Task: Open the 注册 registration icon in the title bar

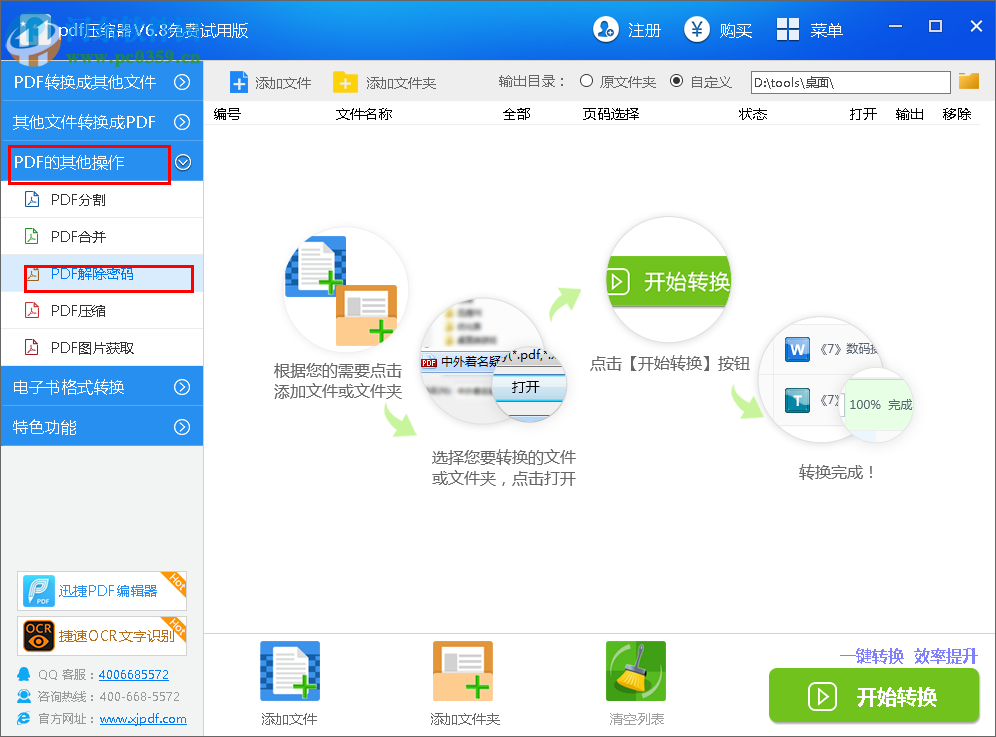Action: click(x=606, y=30)
